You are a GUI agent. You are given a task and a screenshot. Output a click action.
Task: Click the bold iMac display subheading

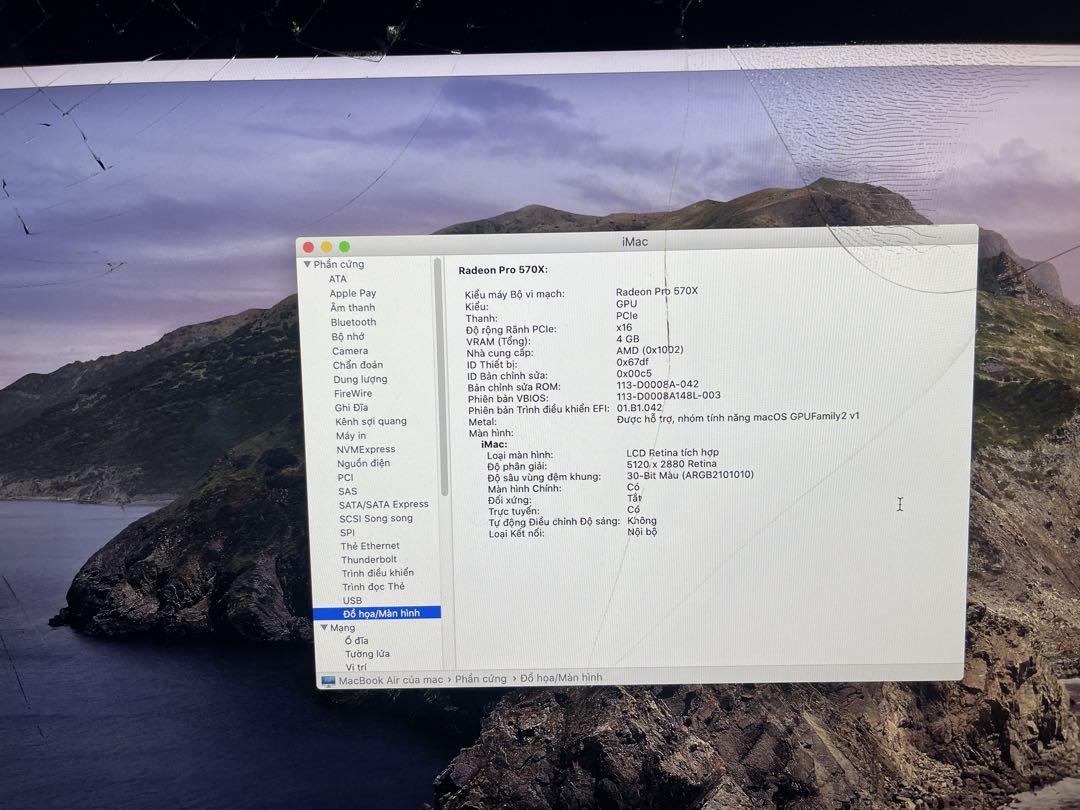[x=495, y=444]
